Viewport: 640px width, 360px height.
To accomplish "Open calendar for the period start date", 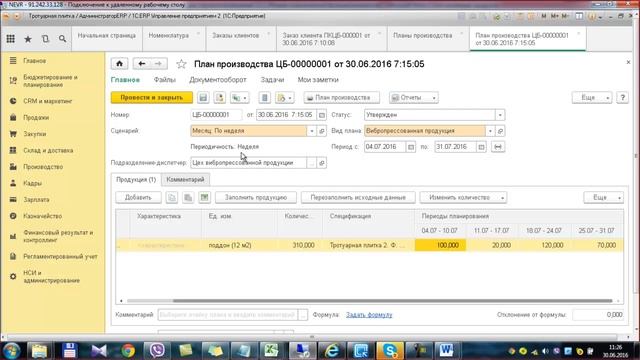I will (411, 147).
